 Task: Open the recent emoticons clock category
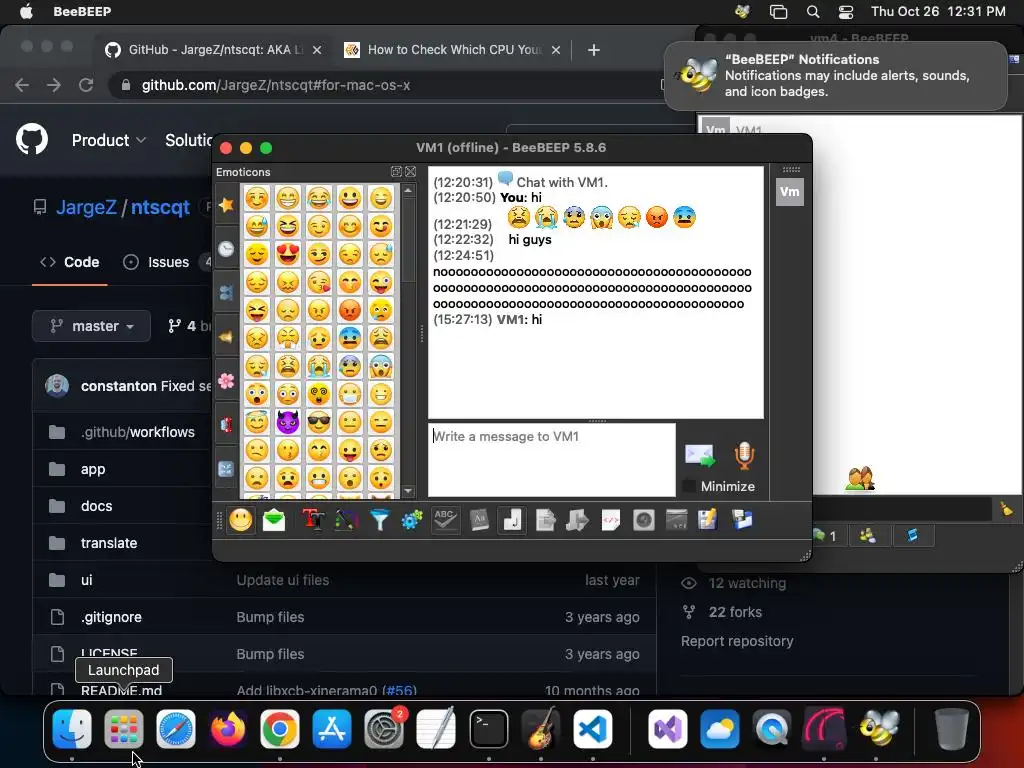point(226,248)
